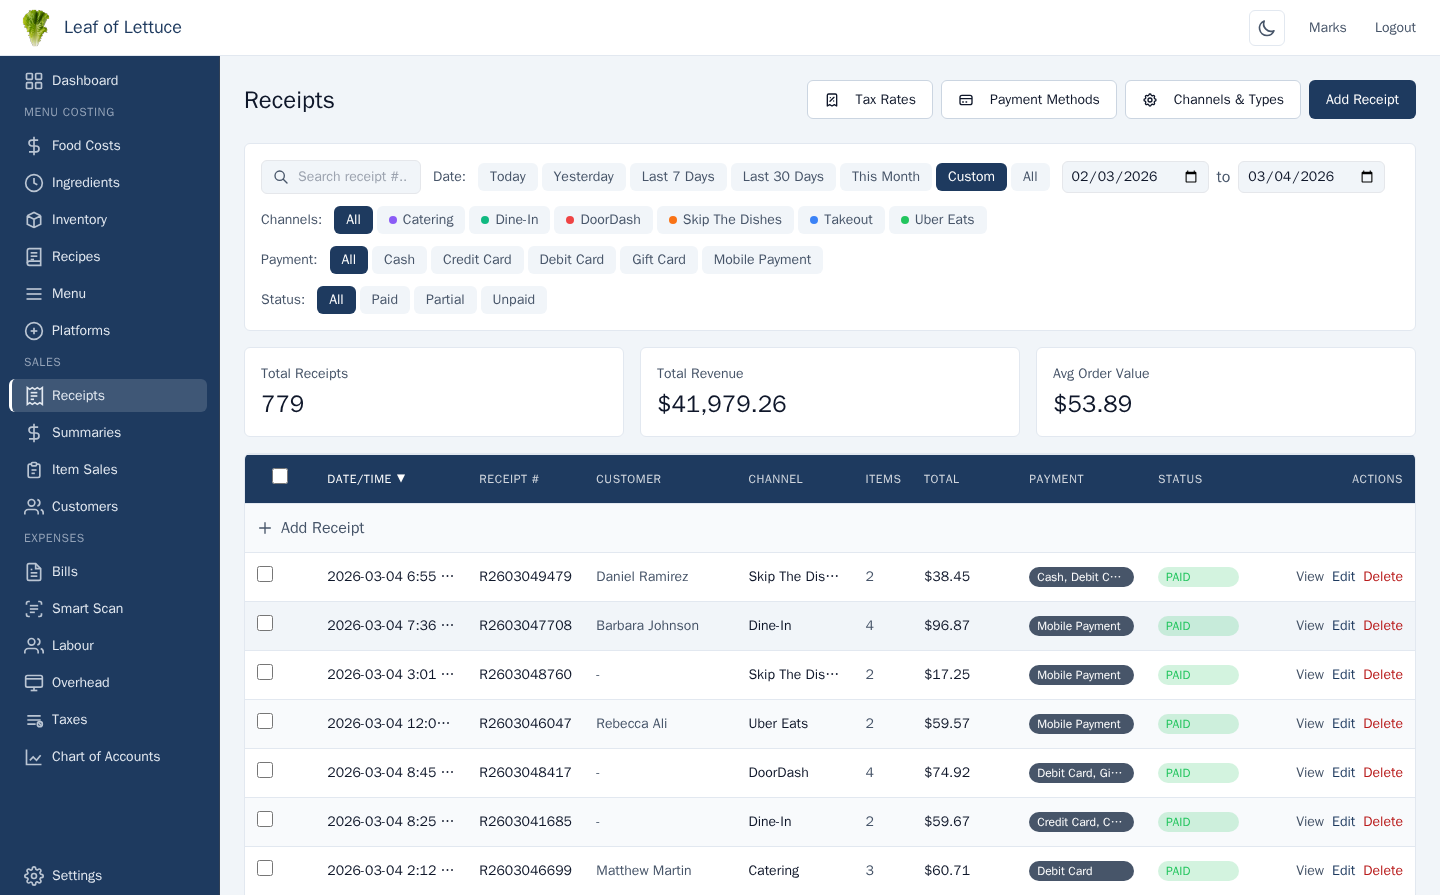
Task: Filter by Last 7 Days
Action: click(678, 177)
